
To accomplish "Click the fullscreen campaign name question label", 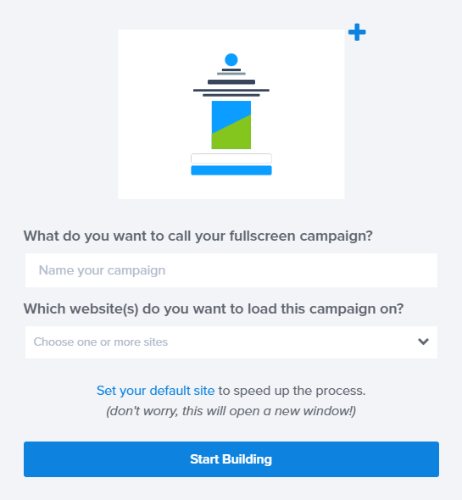I will [198, 236].
